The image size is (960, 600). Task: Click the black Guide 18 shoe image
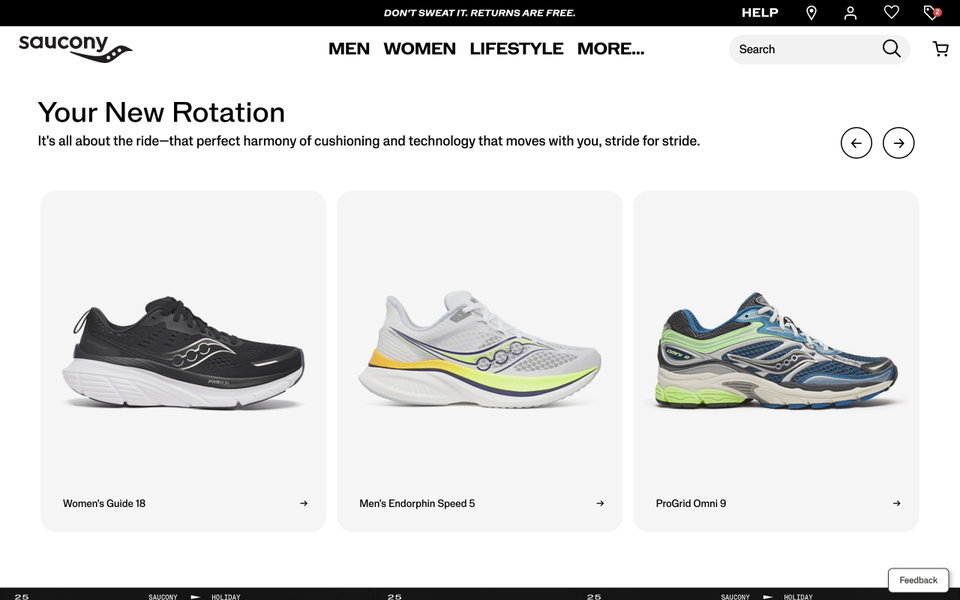tap(183, 353)
